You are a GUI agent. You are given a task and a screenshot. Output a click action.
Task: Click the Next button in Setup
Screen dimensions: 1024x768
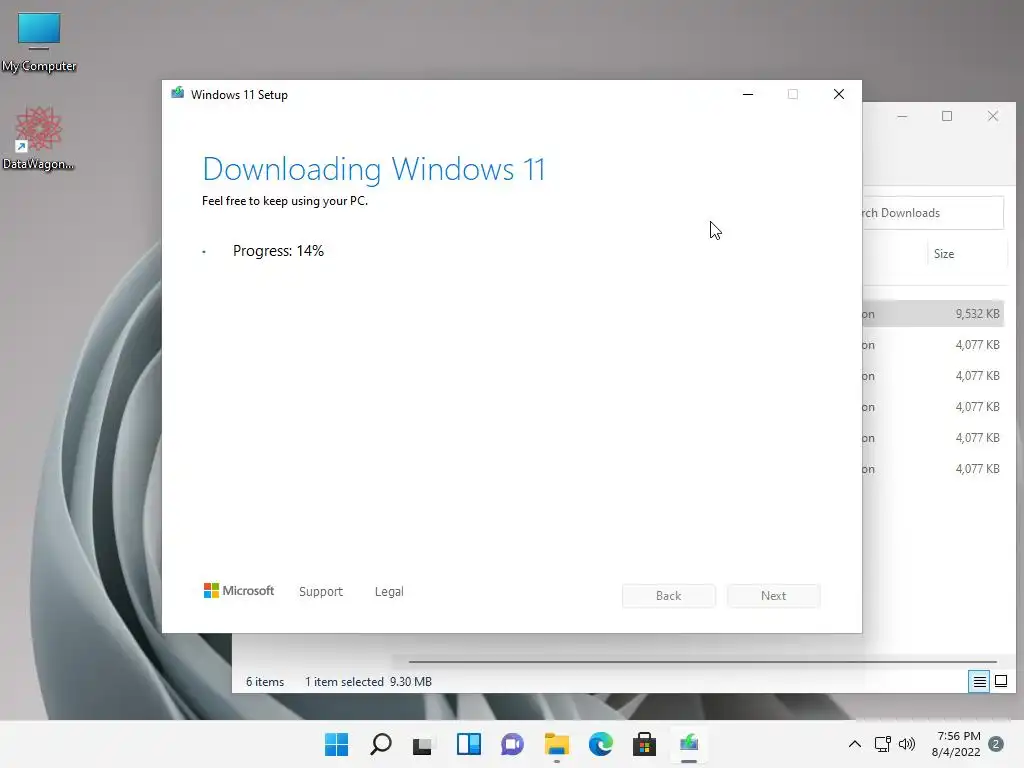tap(773, 596)
